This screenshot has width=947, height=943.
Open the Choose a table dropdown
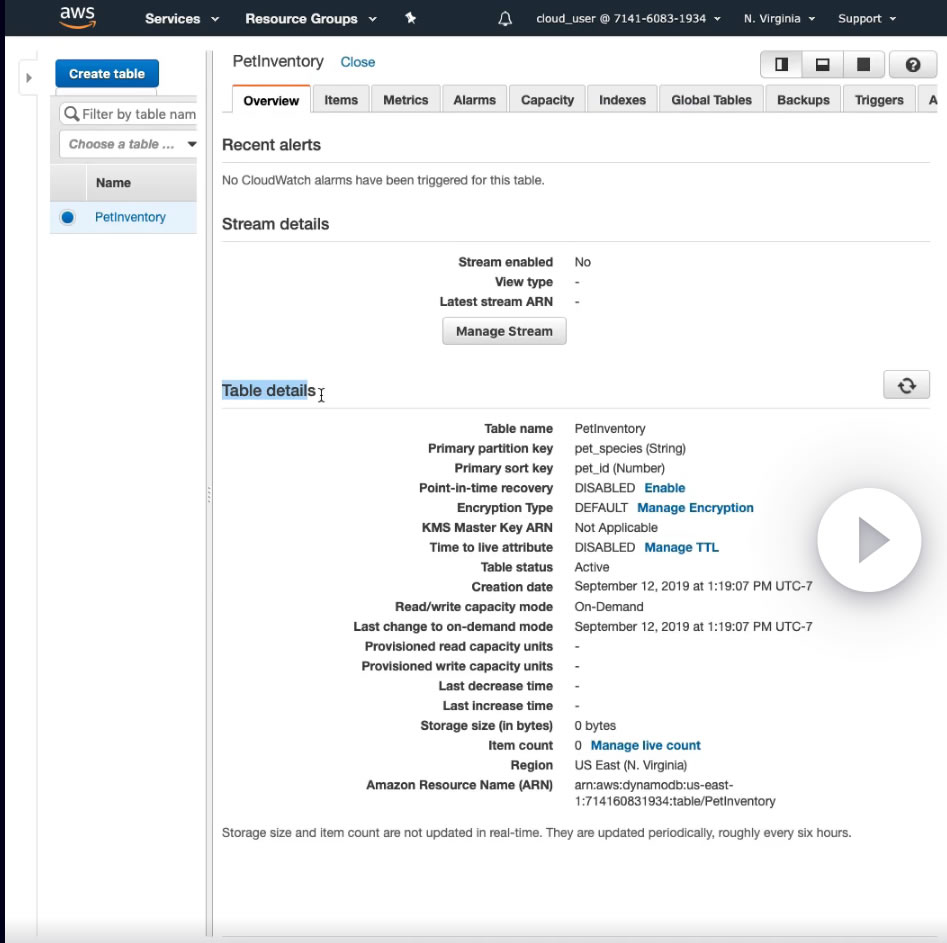tap(129, 144)
